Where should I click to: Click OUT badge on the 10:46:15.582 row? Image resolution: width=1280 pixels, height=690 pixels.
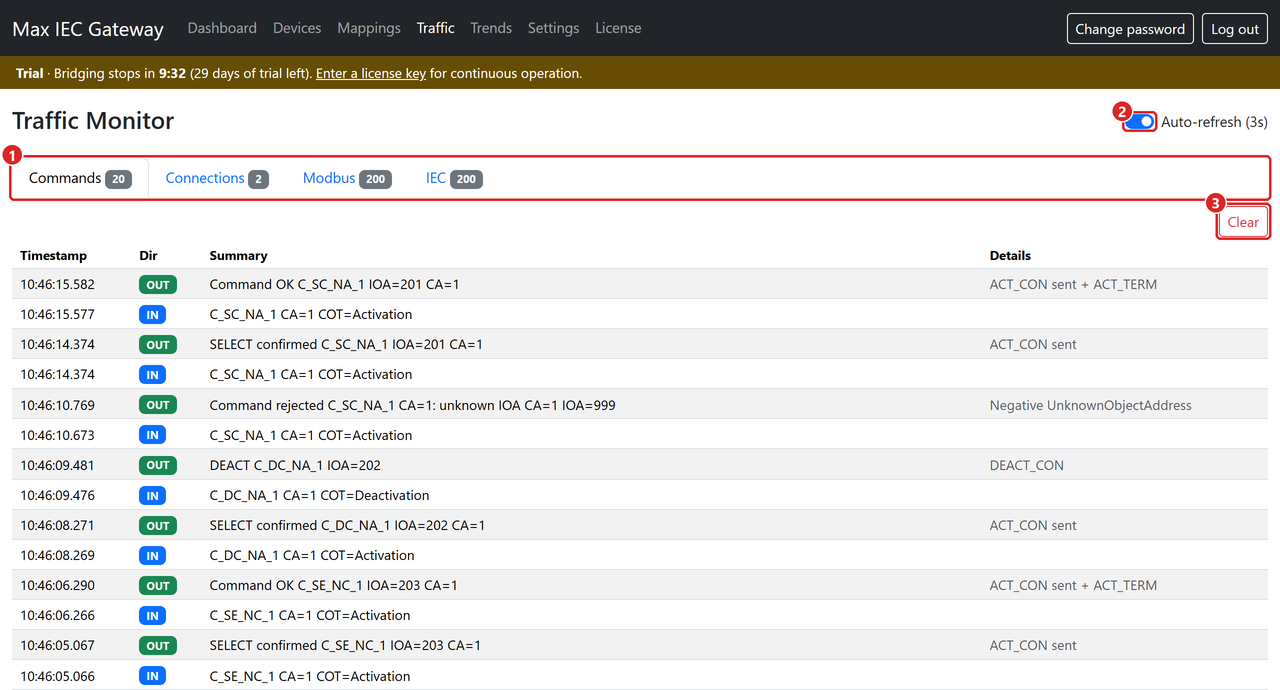point(158,285)
